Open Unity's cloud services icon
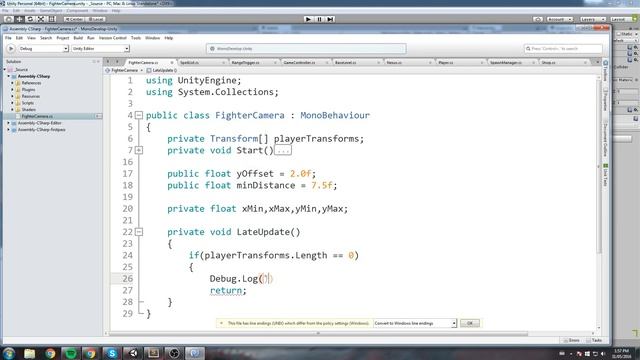Image resolution: width=640 pixels, height=360 pixels. coord(538,19)
